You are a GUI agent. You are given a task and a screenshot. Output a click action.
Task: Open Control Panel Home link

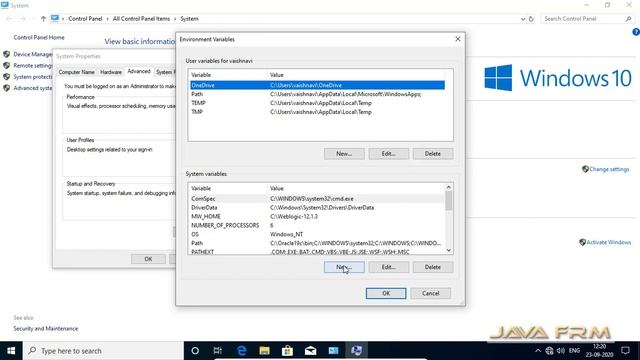pos(39,38)
